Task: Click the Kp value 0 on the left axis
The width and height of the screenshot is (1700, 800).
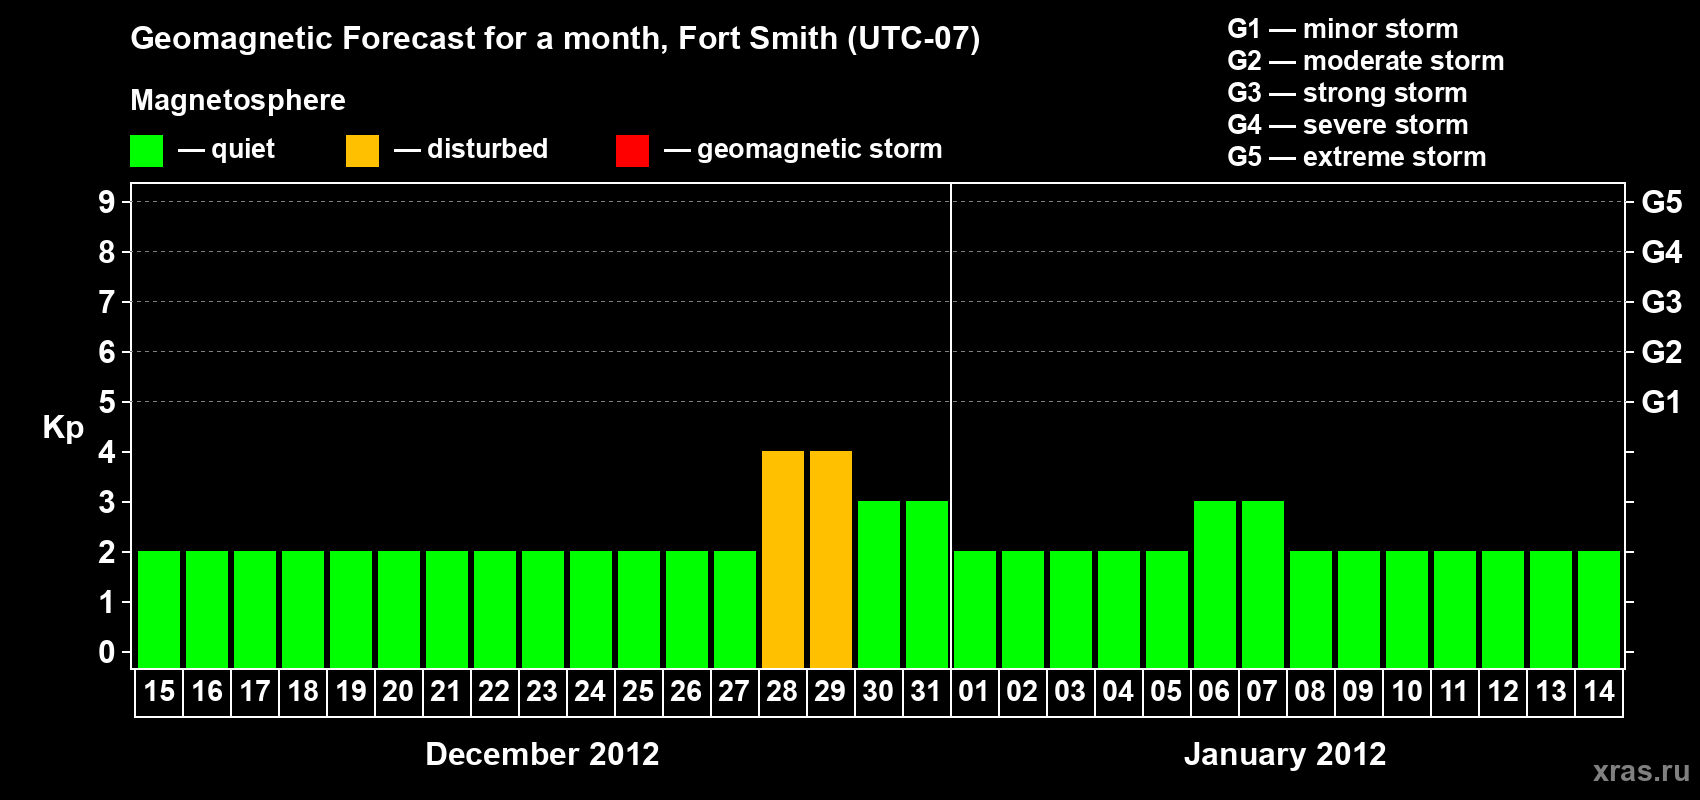Action: coord(107,652)
